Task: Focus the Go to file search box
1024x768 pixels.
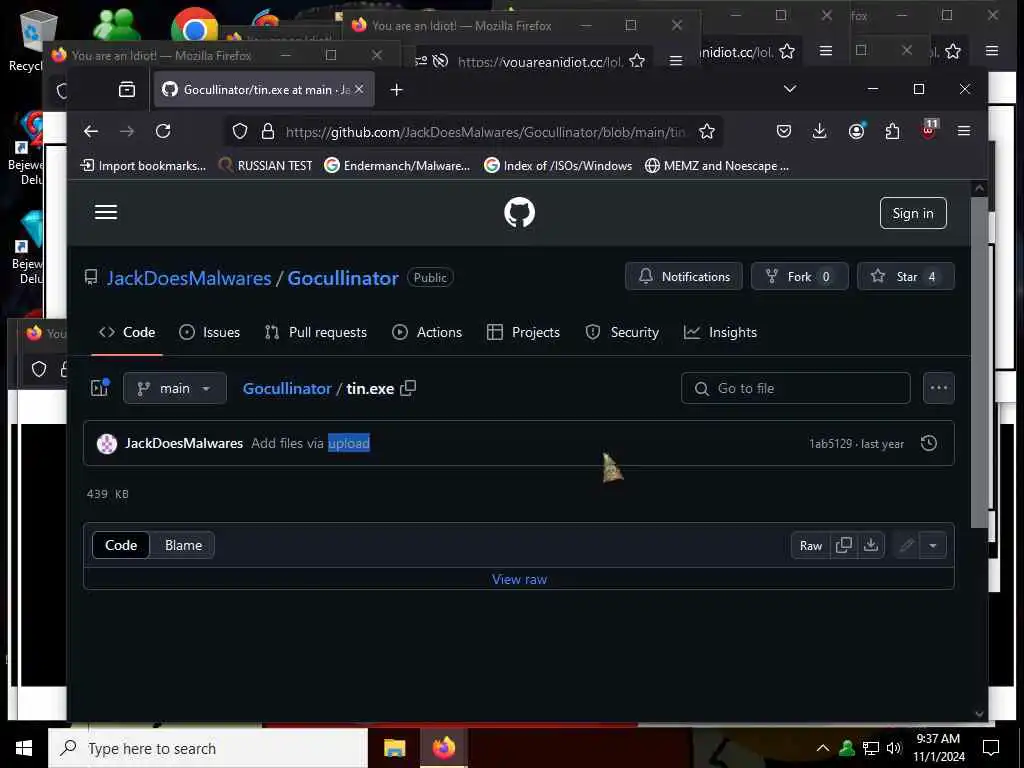Action: pyautogui.click(x=795, y=388)
